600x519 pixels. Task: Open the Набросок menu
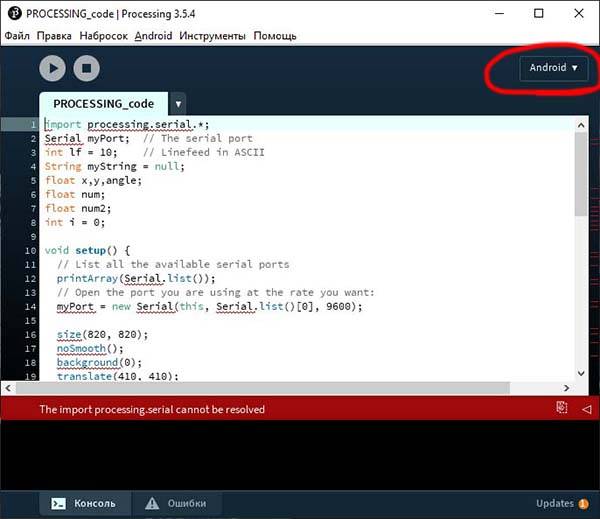pos(103,36)
